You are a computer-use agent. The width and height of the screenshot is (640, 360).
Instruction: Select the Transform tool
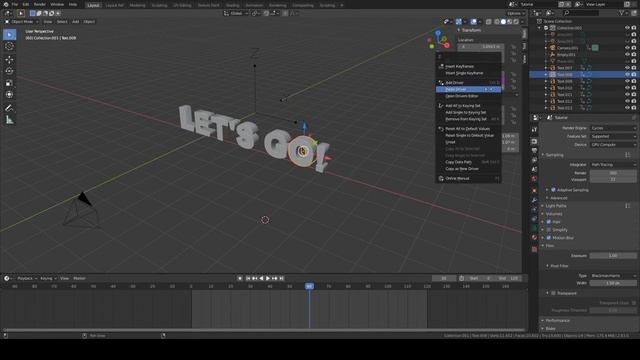9,95
